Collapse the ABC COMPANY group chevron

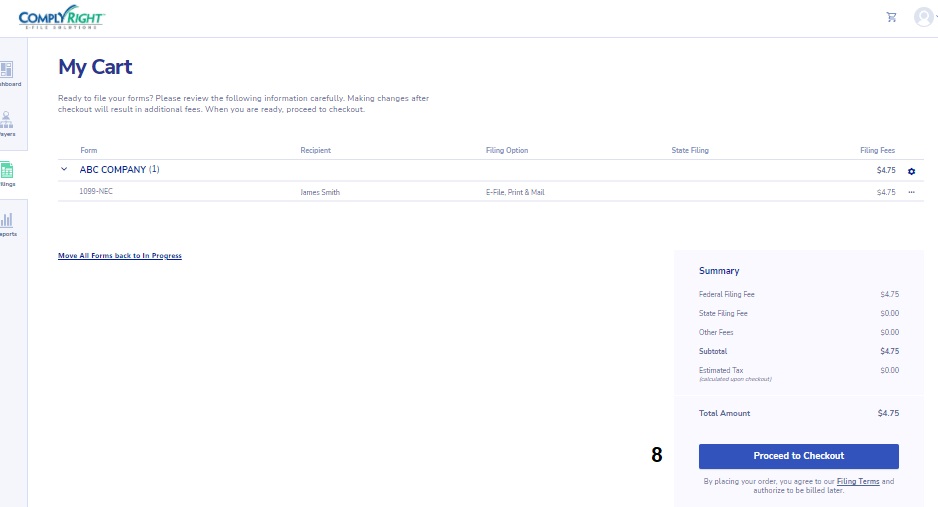[x=64, y=169]
